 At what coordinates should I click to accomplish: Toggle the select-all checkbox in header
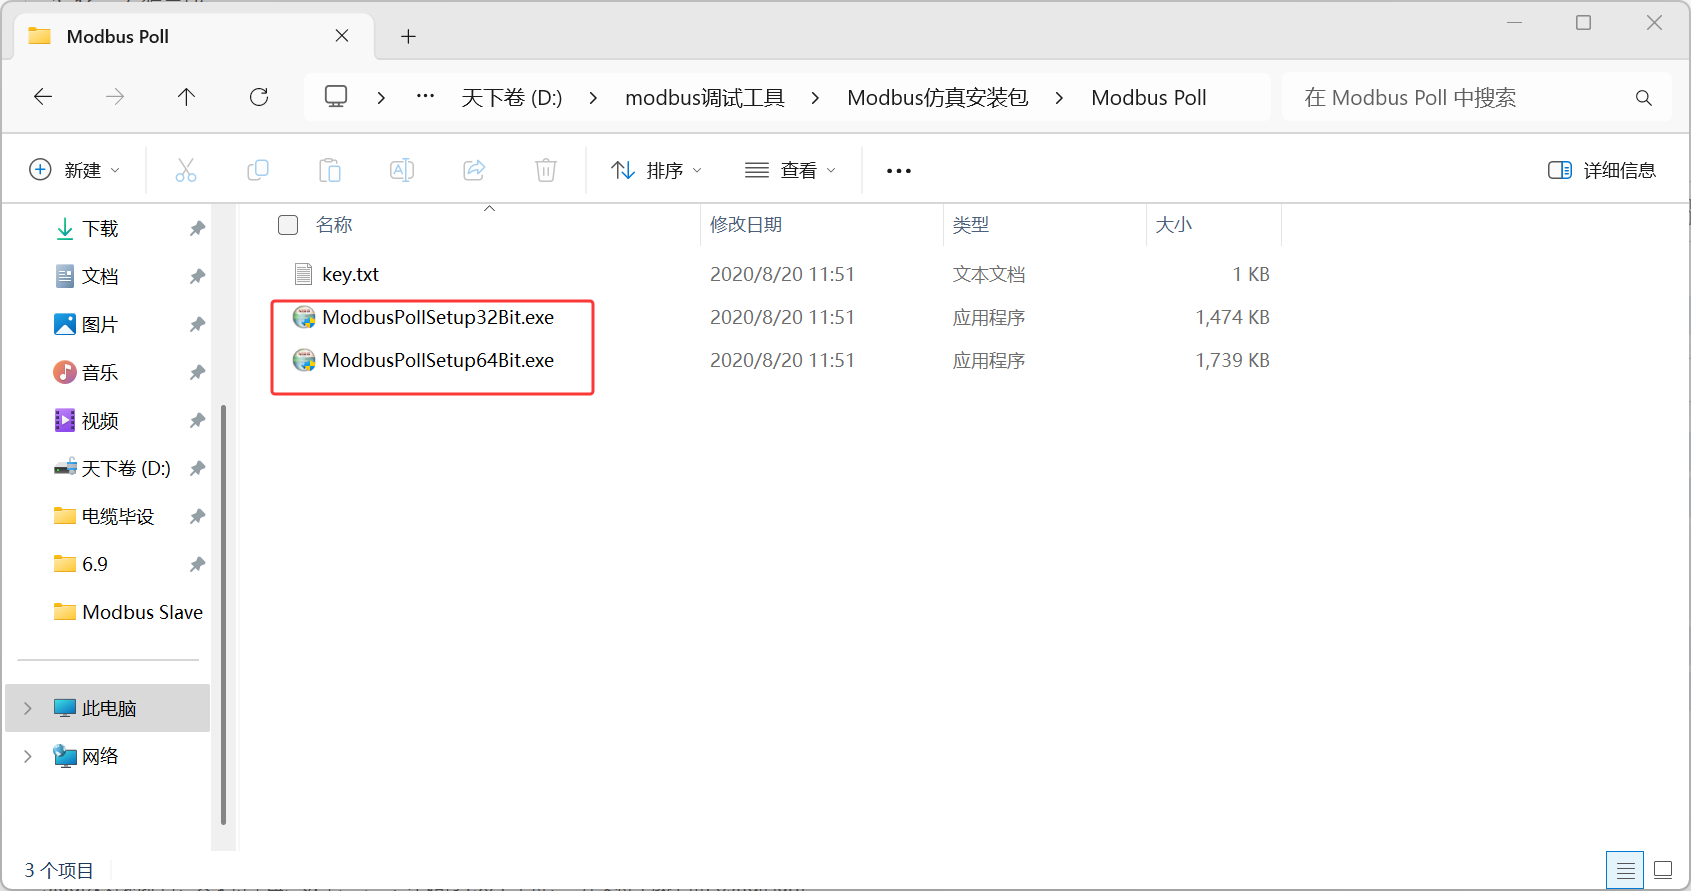(x=288, y=225)
